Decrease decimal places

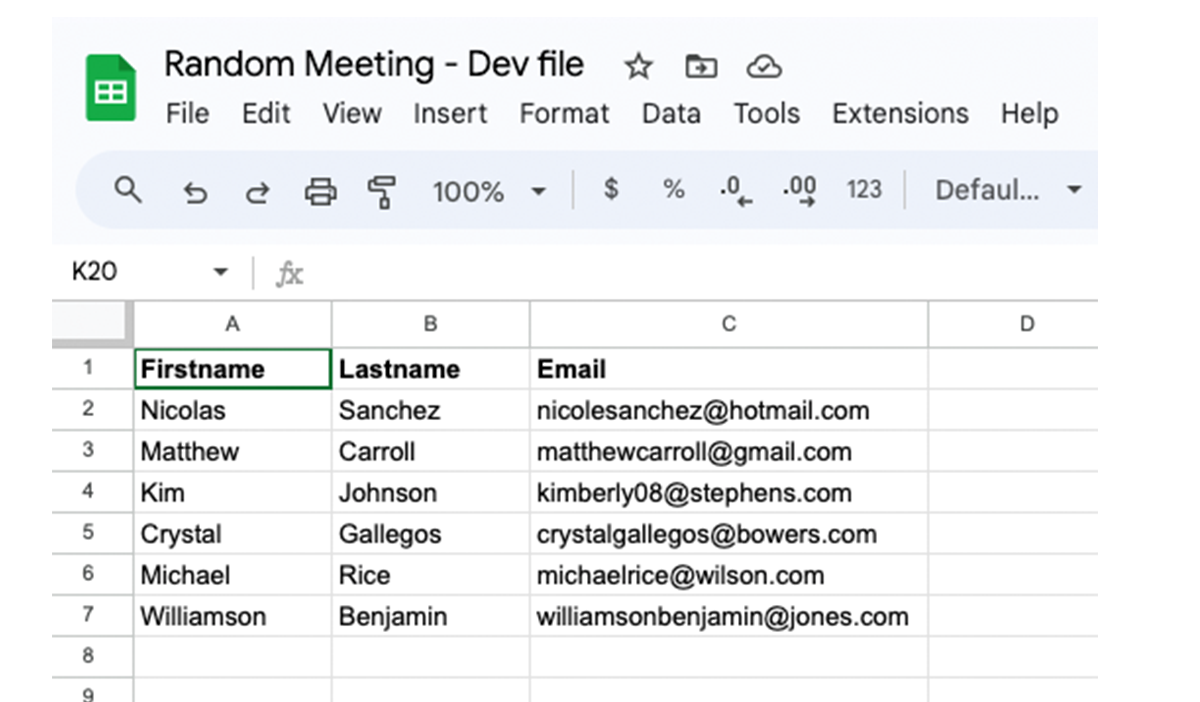[x=735, y=190]
